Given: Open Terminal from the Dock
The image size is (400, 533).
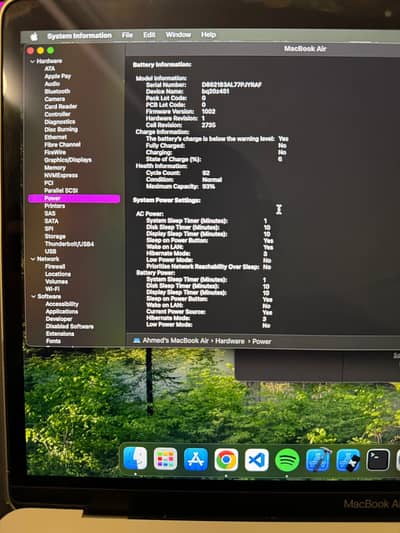Looking at the screenshot, I should [378, 460].
